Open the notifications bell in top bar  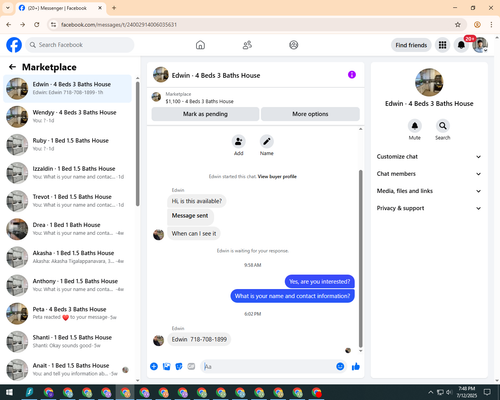point(461,45)
